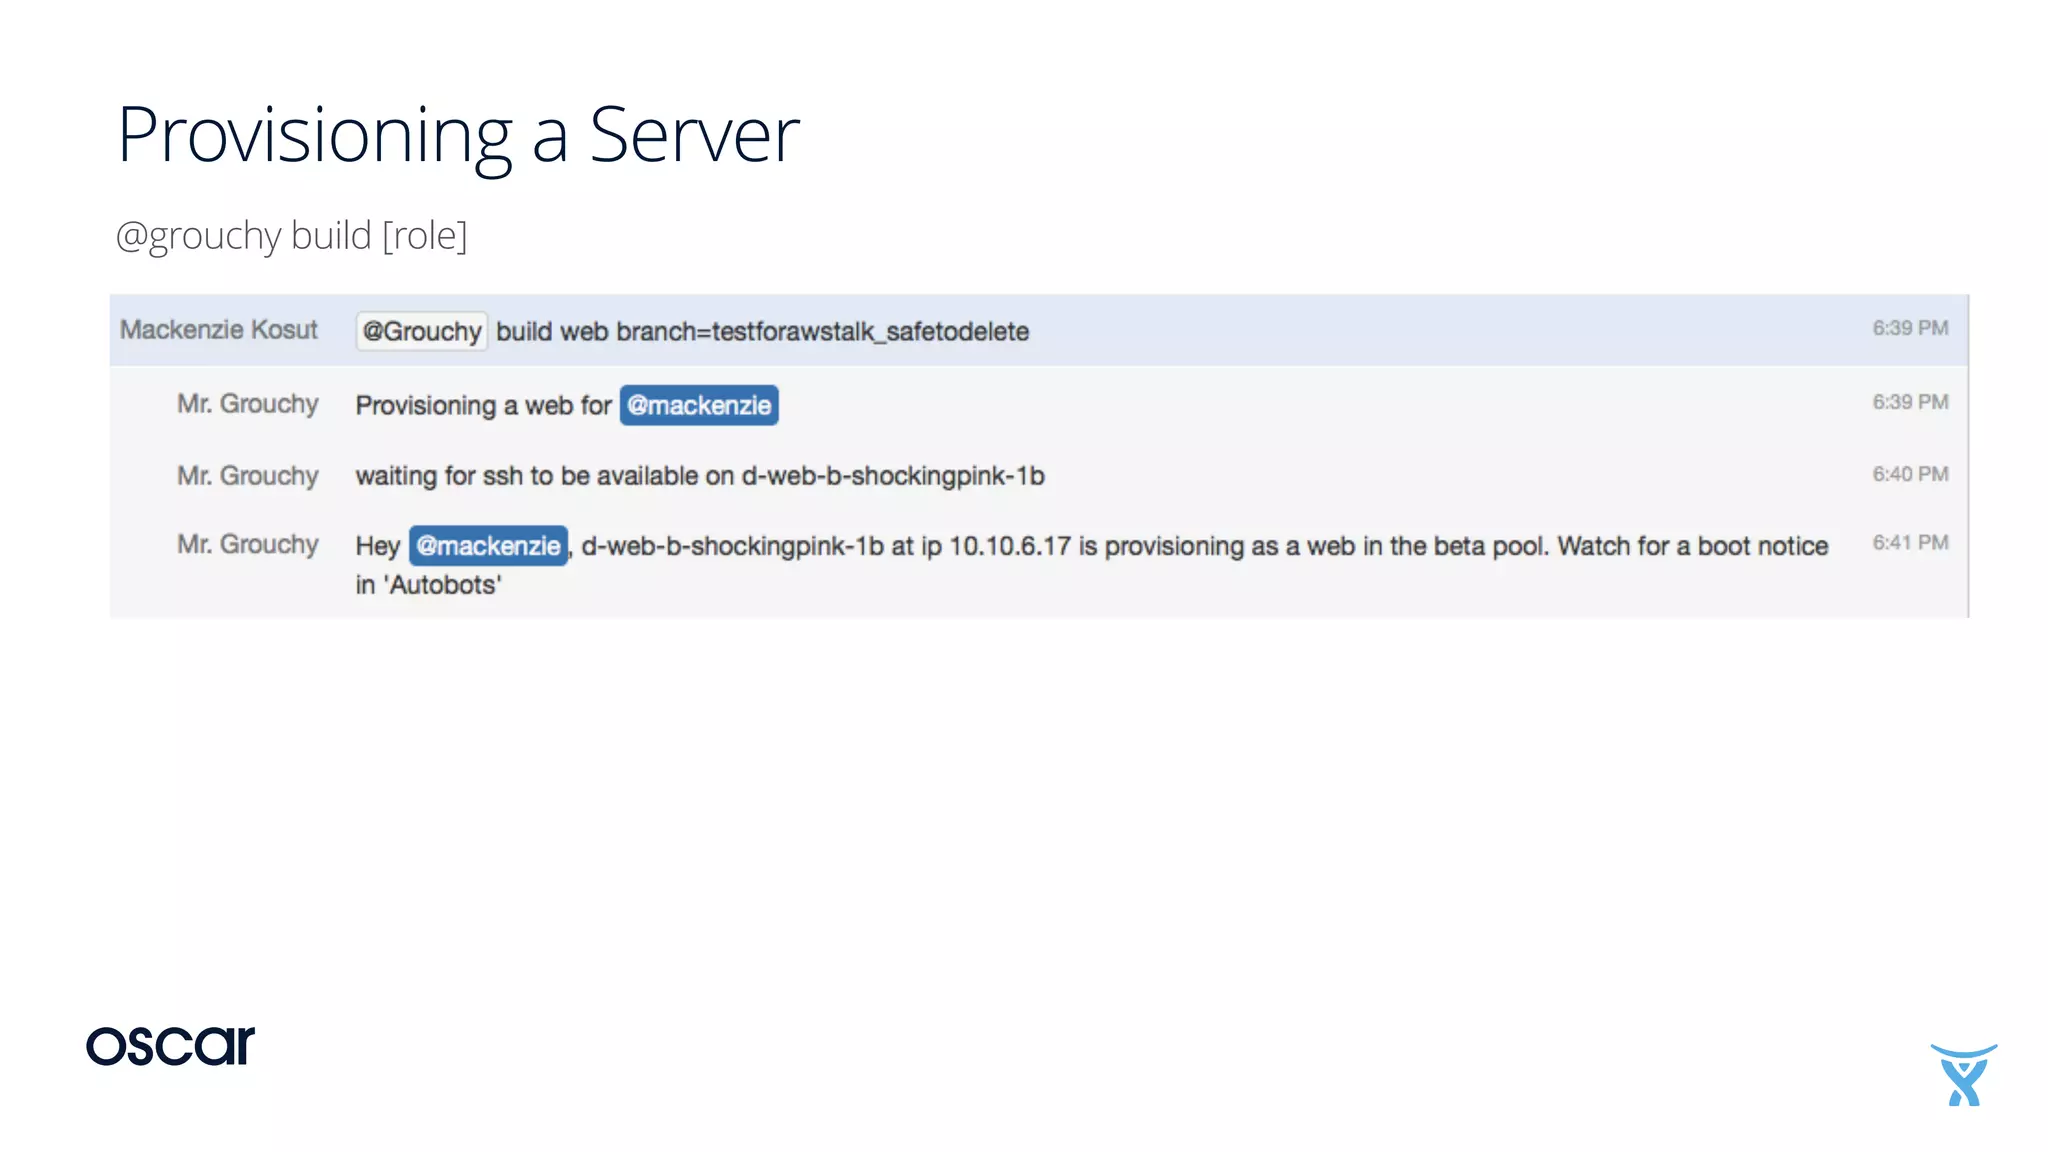The height and width of the screenshot is (1152, 2048).
Task: Click @mackenzie mention in Provisioning message
Action: (x=699, y=405)
